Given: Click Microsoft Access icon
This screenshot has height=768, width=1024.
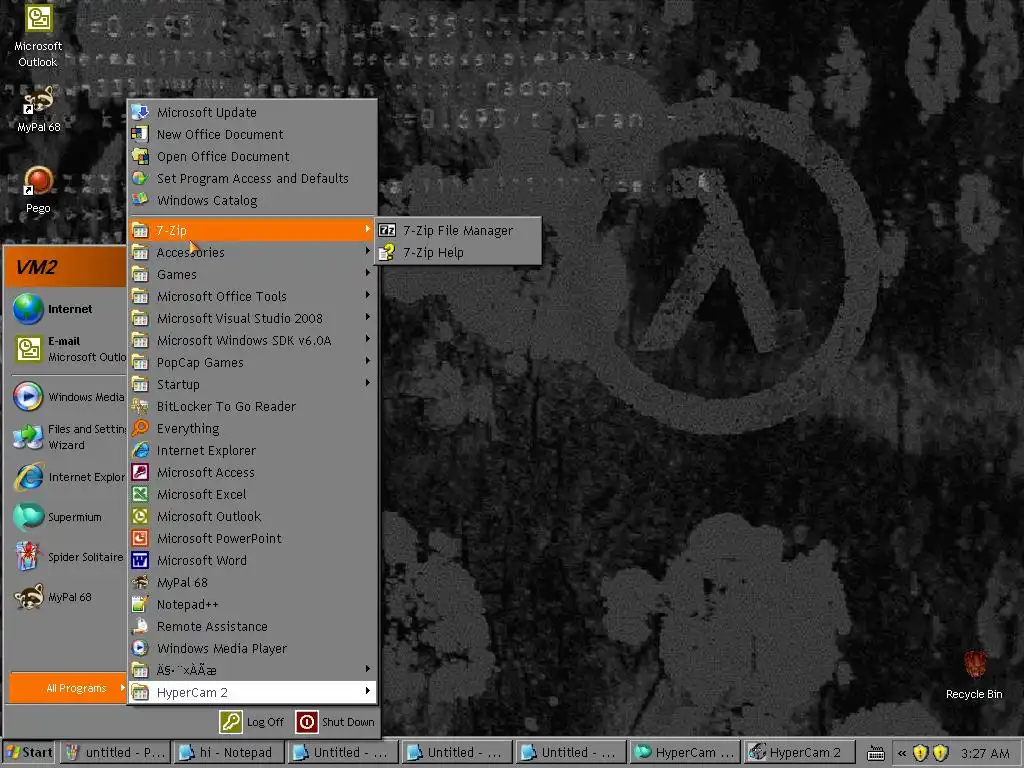Looking at the screenshot, I should 140,472.
